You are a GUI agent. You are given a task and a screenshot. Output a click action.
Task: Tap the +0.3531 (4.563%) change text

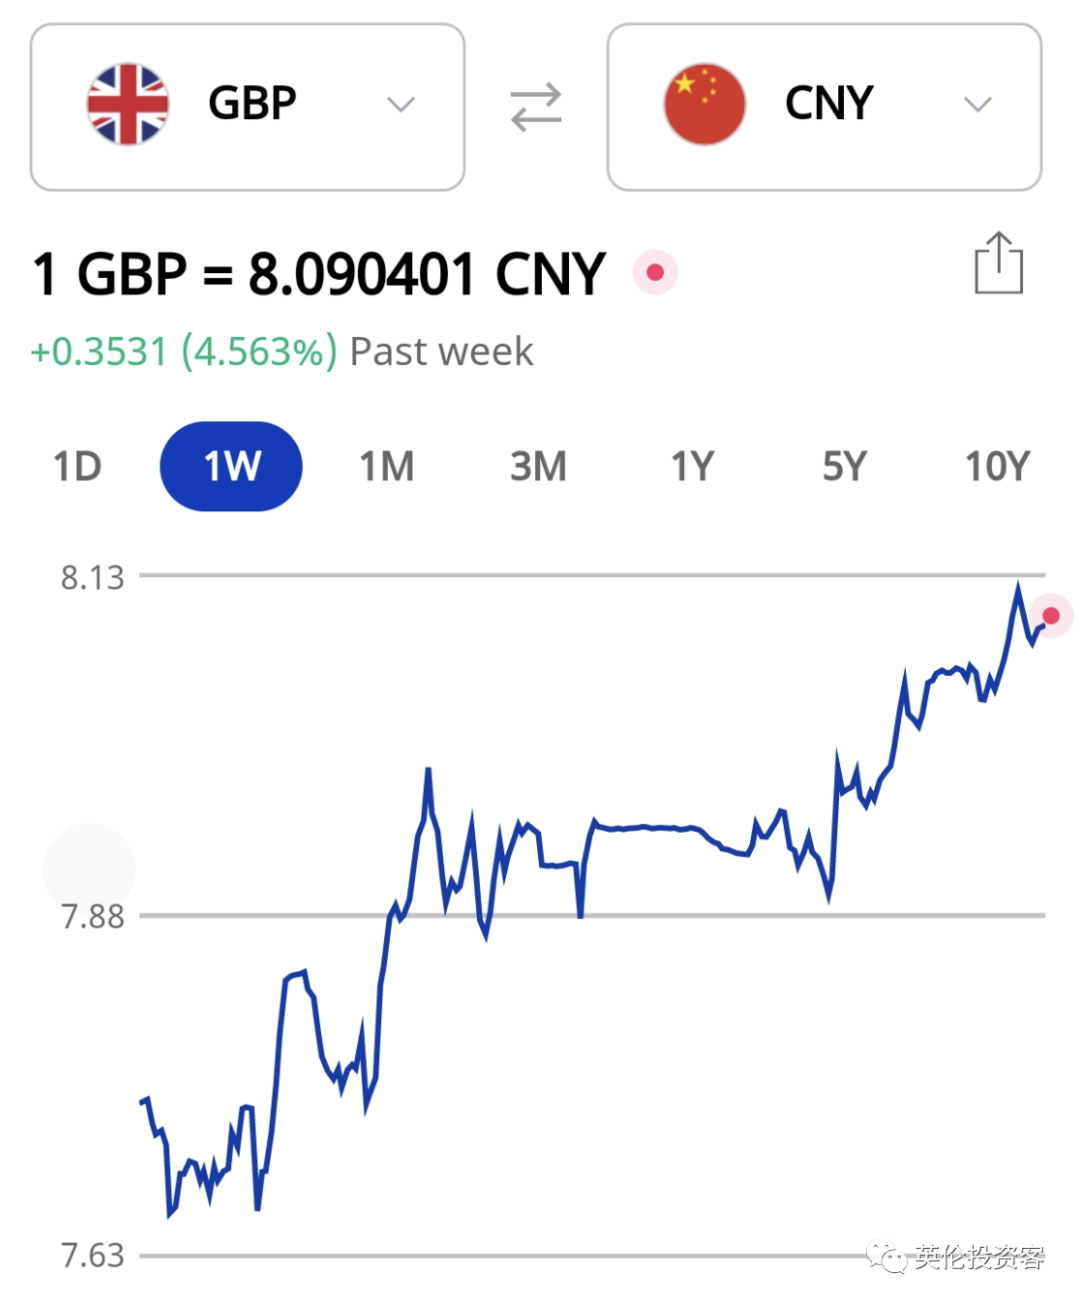pyautogui.click(x=184, y=352)
